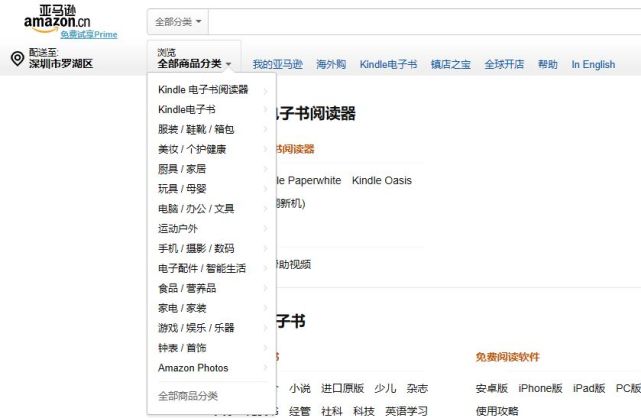This screenshot has width=641, height=418.
Task: Open 我的亚马逊 nav link
Action: (278, 64)
